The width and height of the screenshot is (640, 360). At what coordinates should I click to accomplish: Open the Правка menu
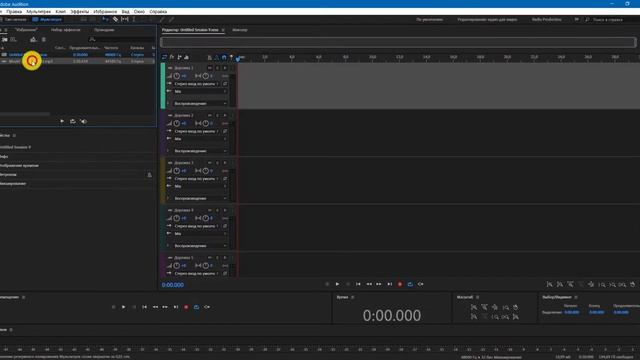(14, 11)
